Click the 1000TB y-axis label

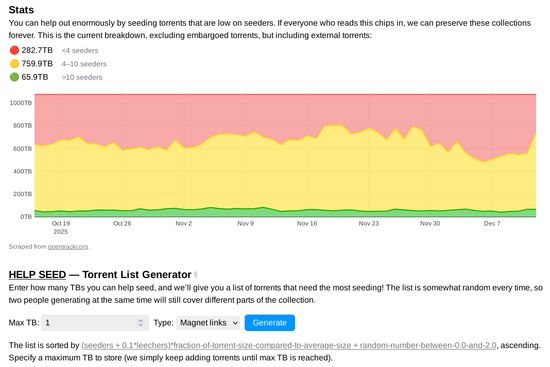point(21,103)
